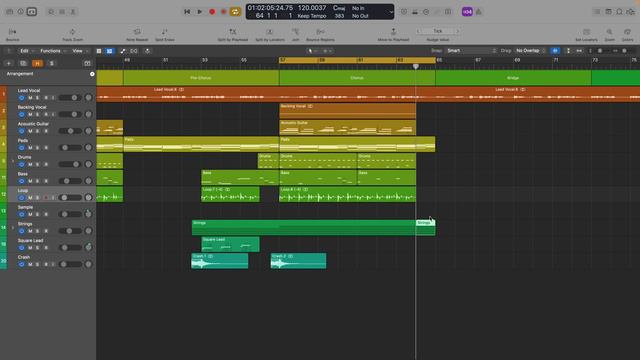640x360 pixels.
Task: Open the Note Pads icon
Action: [x=609, y=12]
